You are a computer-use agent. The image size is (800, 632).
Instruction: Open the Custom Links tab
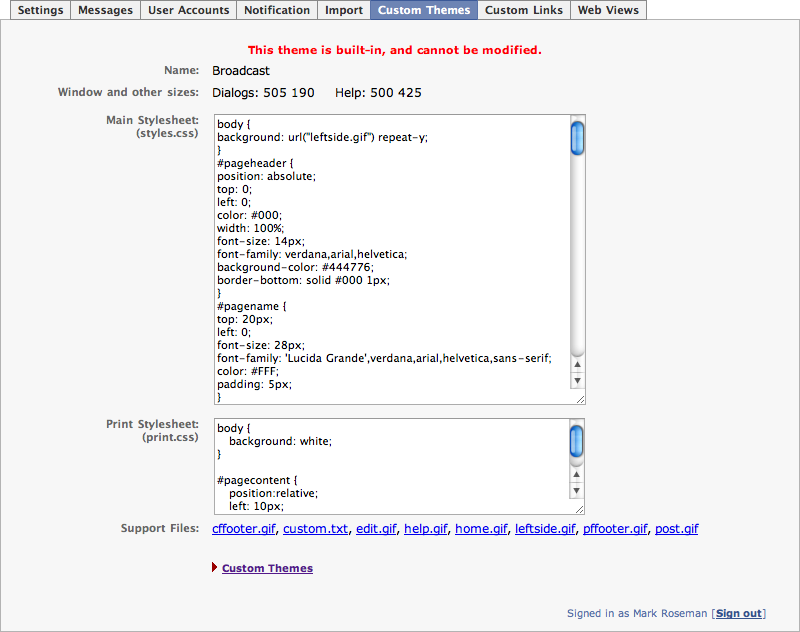coord(524,10)
